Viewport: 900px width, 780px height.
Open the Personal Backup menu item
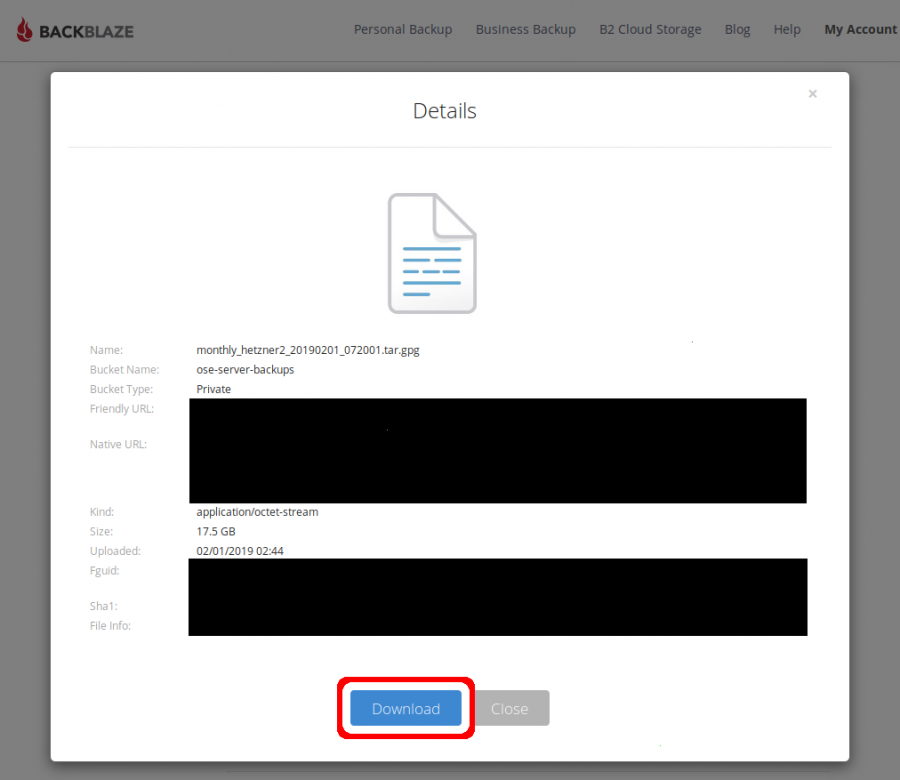(x=403, y=30)
